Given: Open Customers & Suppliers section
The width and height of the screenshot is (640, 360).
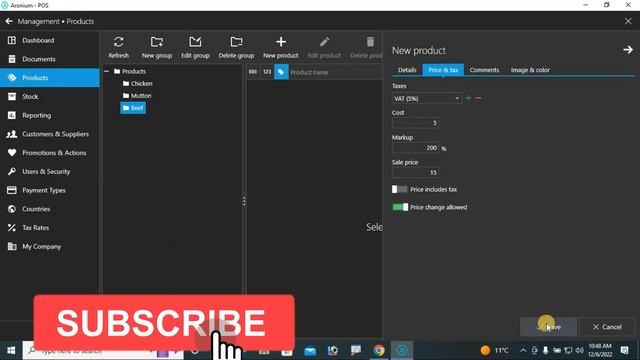Looking at the screenshot, I should pyautogui.click(x=49, y=134).
